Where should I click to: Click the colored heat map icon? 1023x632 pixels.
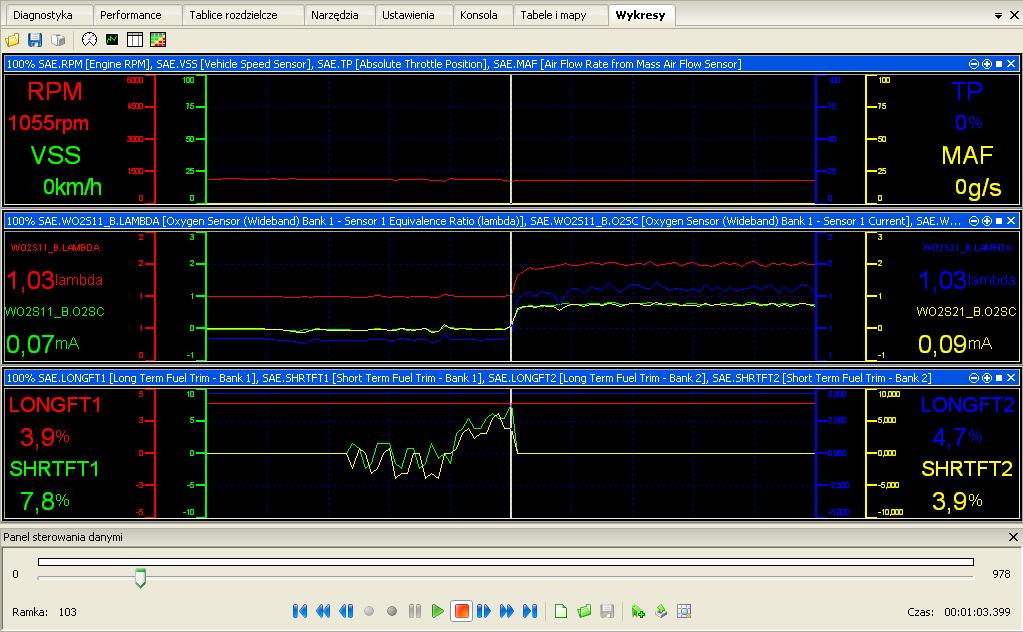tap(158, 40)
